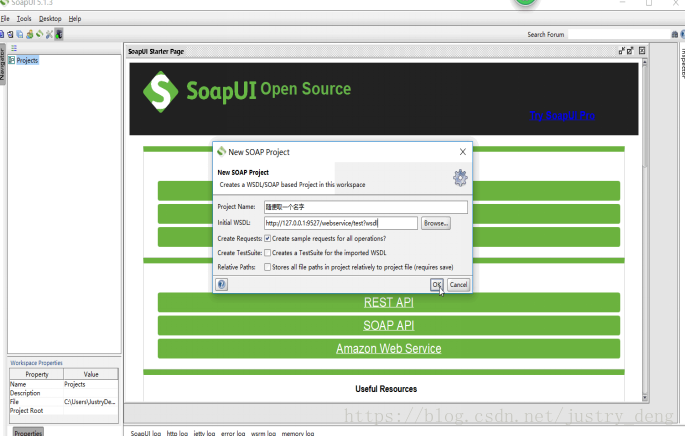Click the Import Project toolbar icon
This screenshot has width=685, height=436.
(x=10, y=34)
